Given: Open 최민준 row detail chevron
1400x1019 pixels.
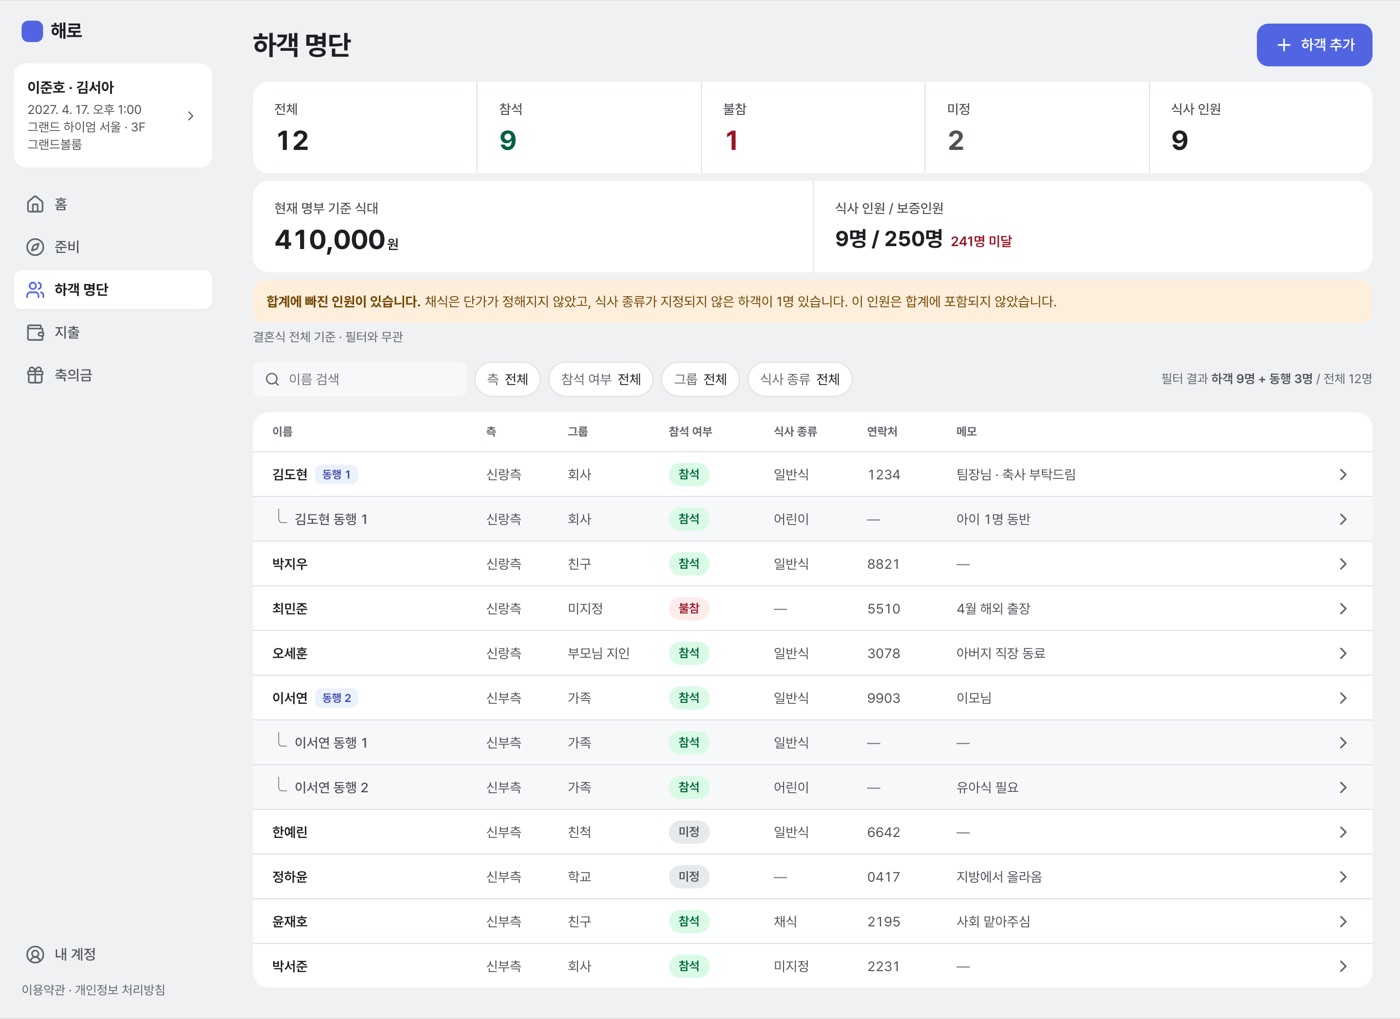Looking at the screenshot, I should tap(1343, 609).
